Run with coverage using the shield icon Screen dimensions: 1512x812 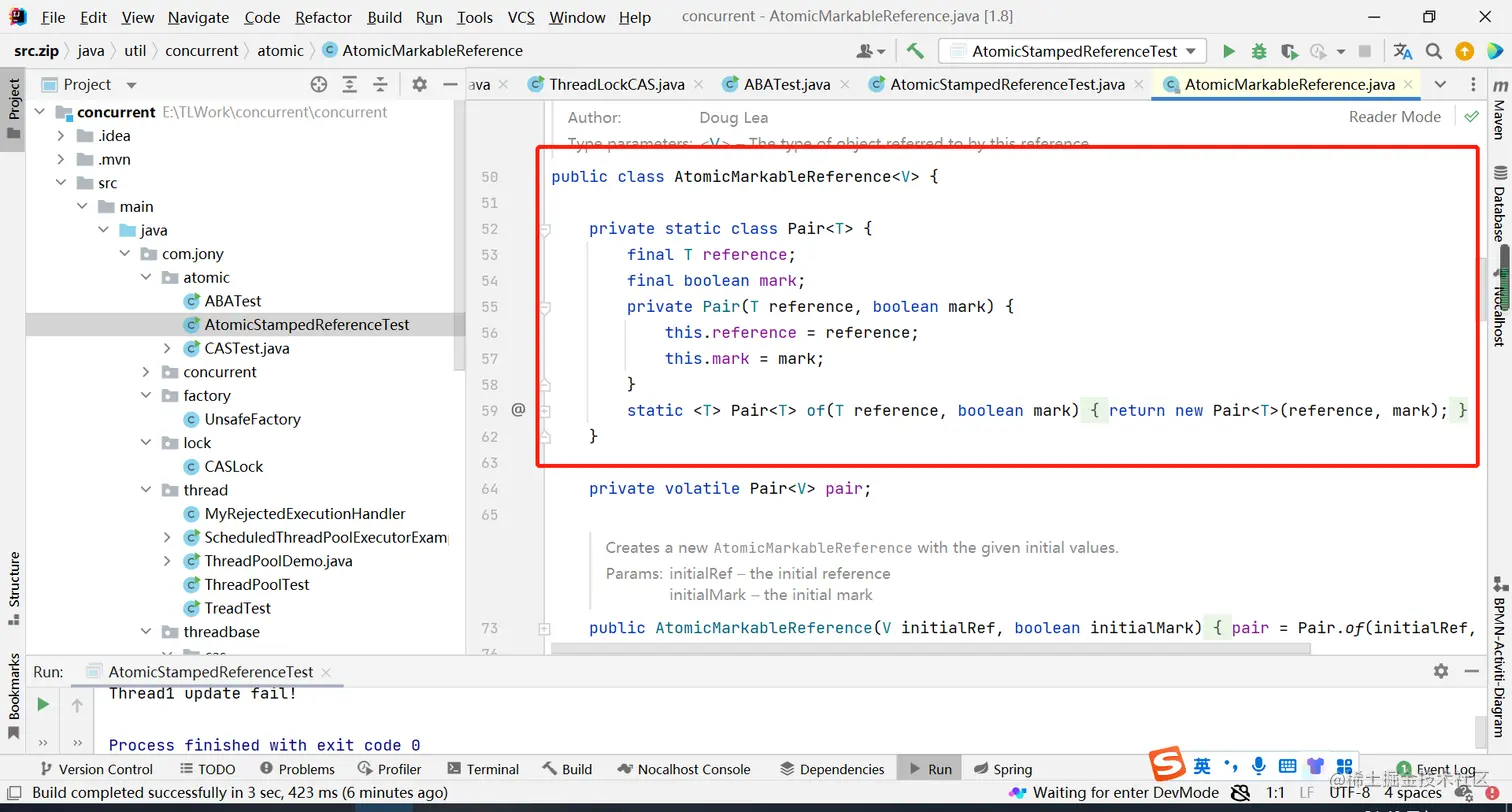(1289, 51)
